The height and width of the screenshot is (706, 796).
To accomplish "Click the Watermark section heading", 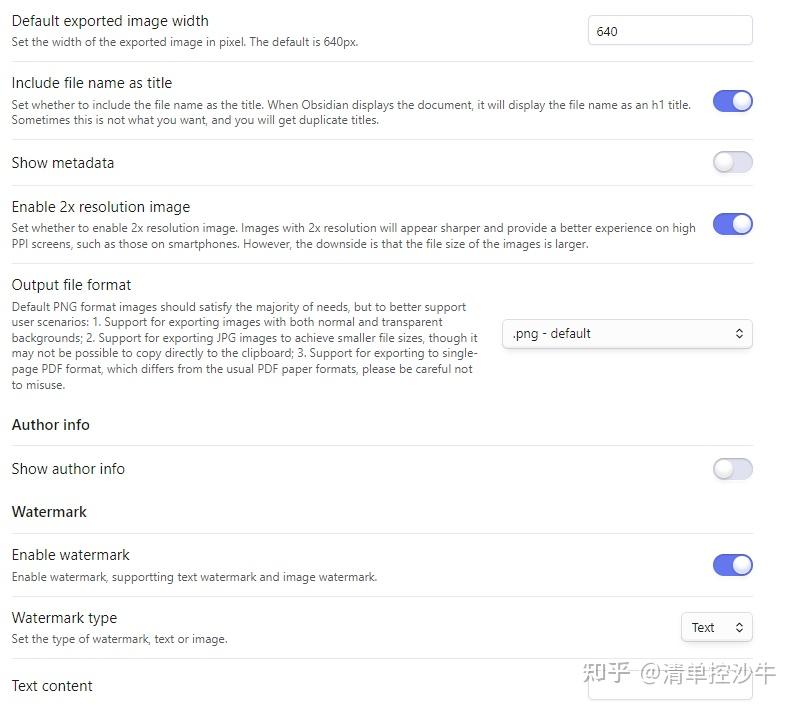I will (49, 512).
